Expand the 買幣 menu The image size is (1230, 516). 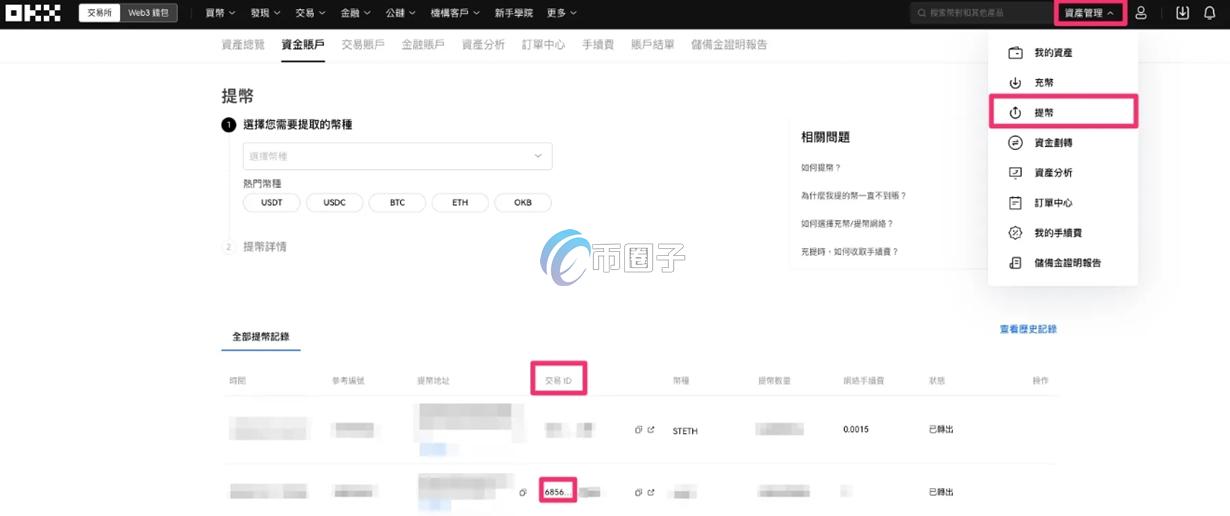coord(220,13)
